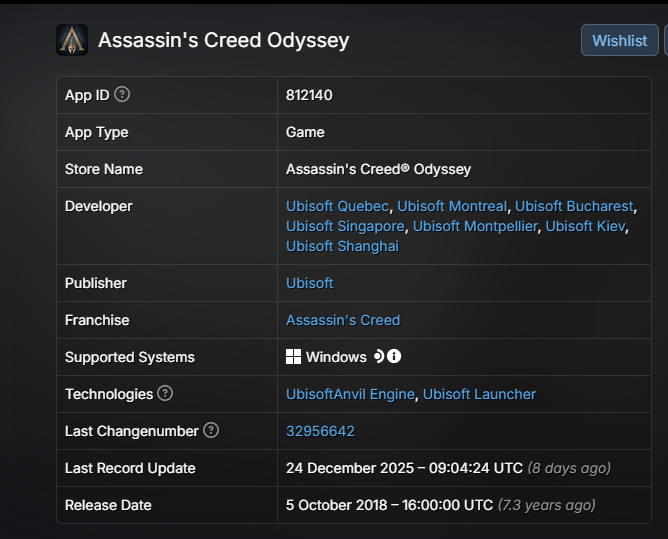Click the Assassin's Creed Odyssey game icon
This screenshot has width=668, height=539.
click(72, 40)
